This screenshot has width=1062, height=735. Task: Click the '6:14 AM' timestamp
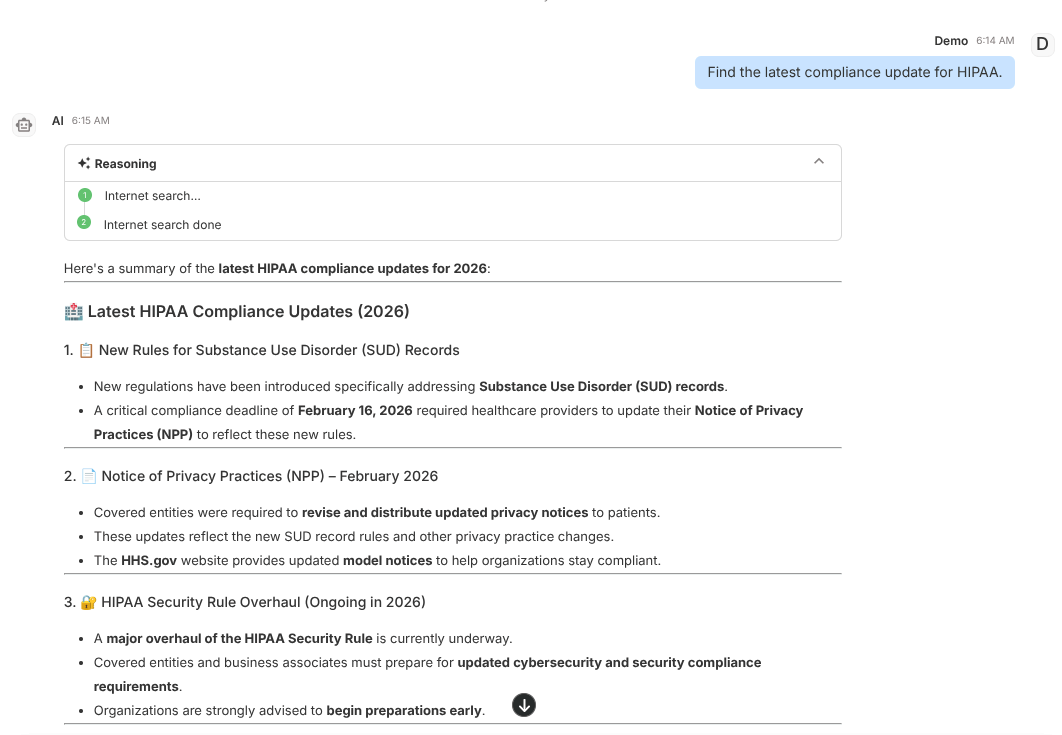[x=995, y=41]
